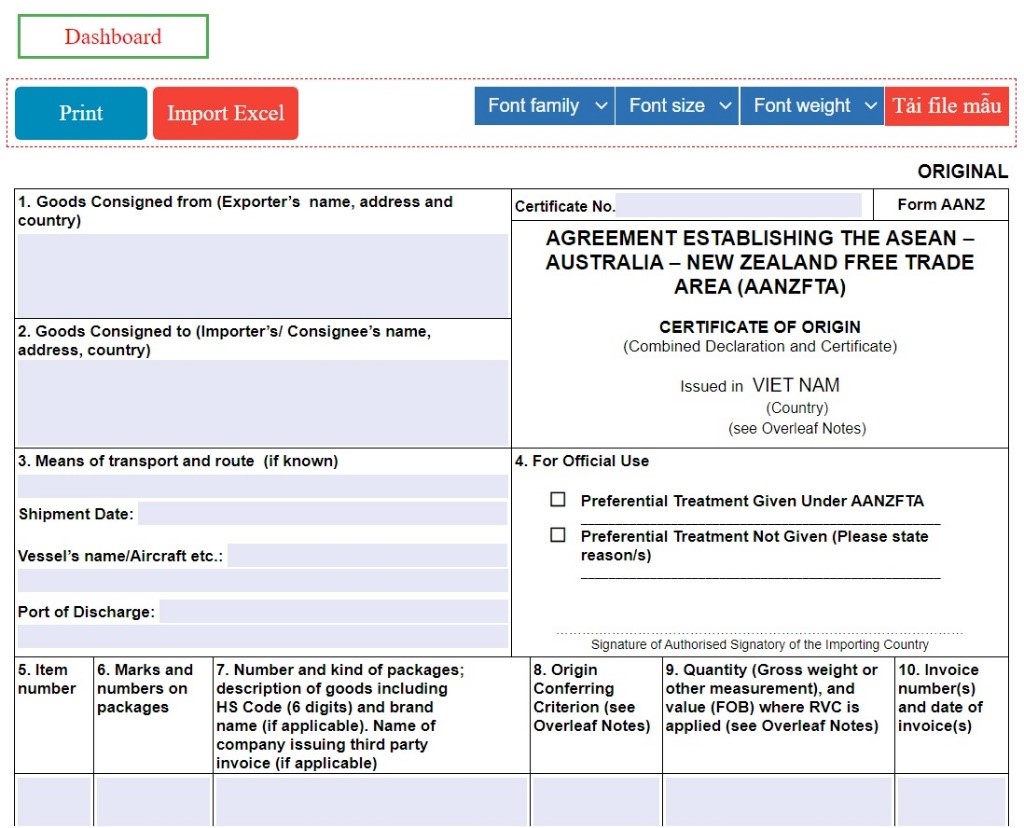Expand the Font size dropdown
This screenshot has width=1024, height=828.
click(678, 105)
